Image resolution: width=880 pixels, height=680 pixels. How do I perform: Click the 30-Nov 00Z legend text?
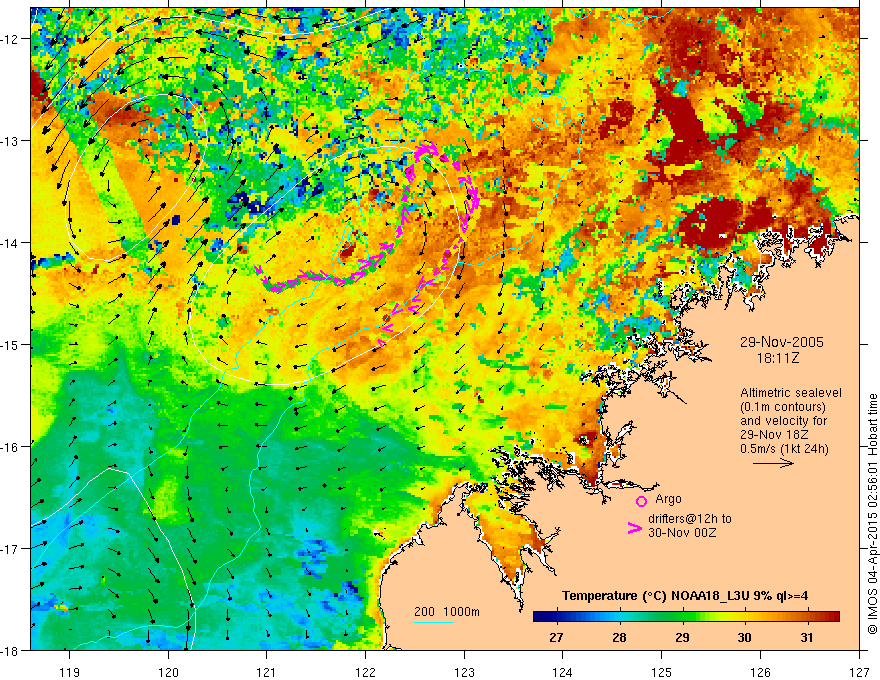tap(682, 533)
